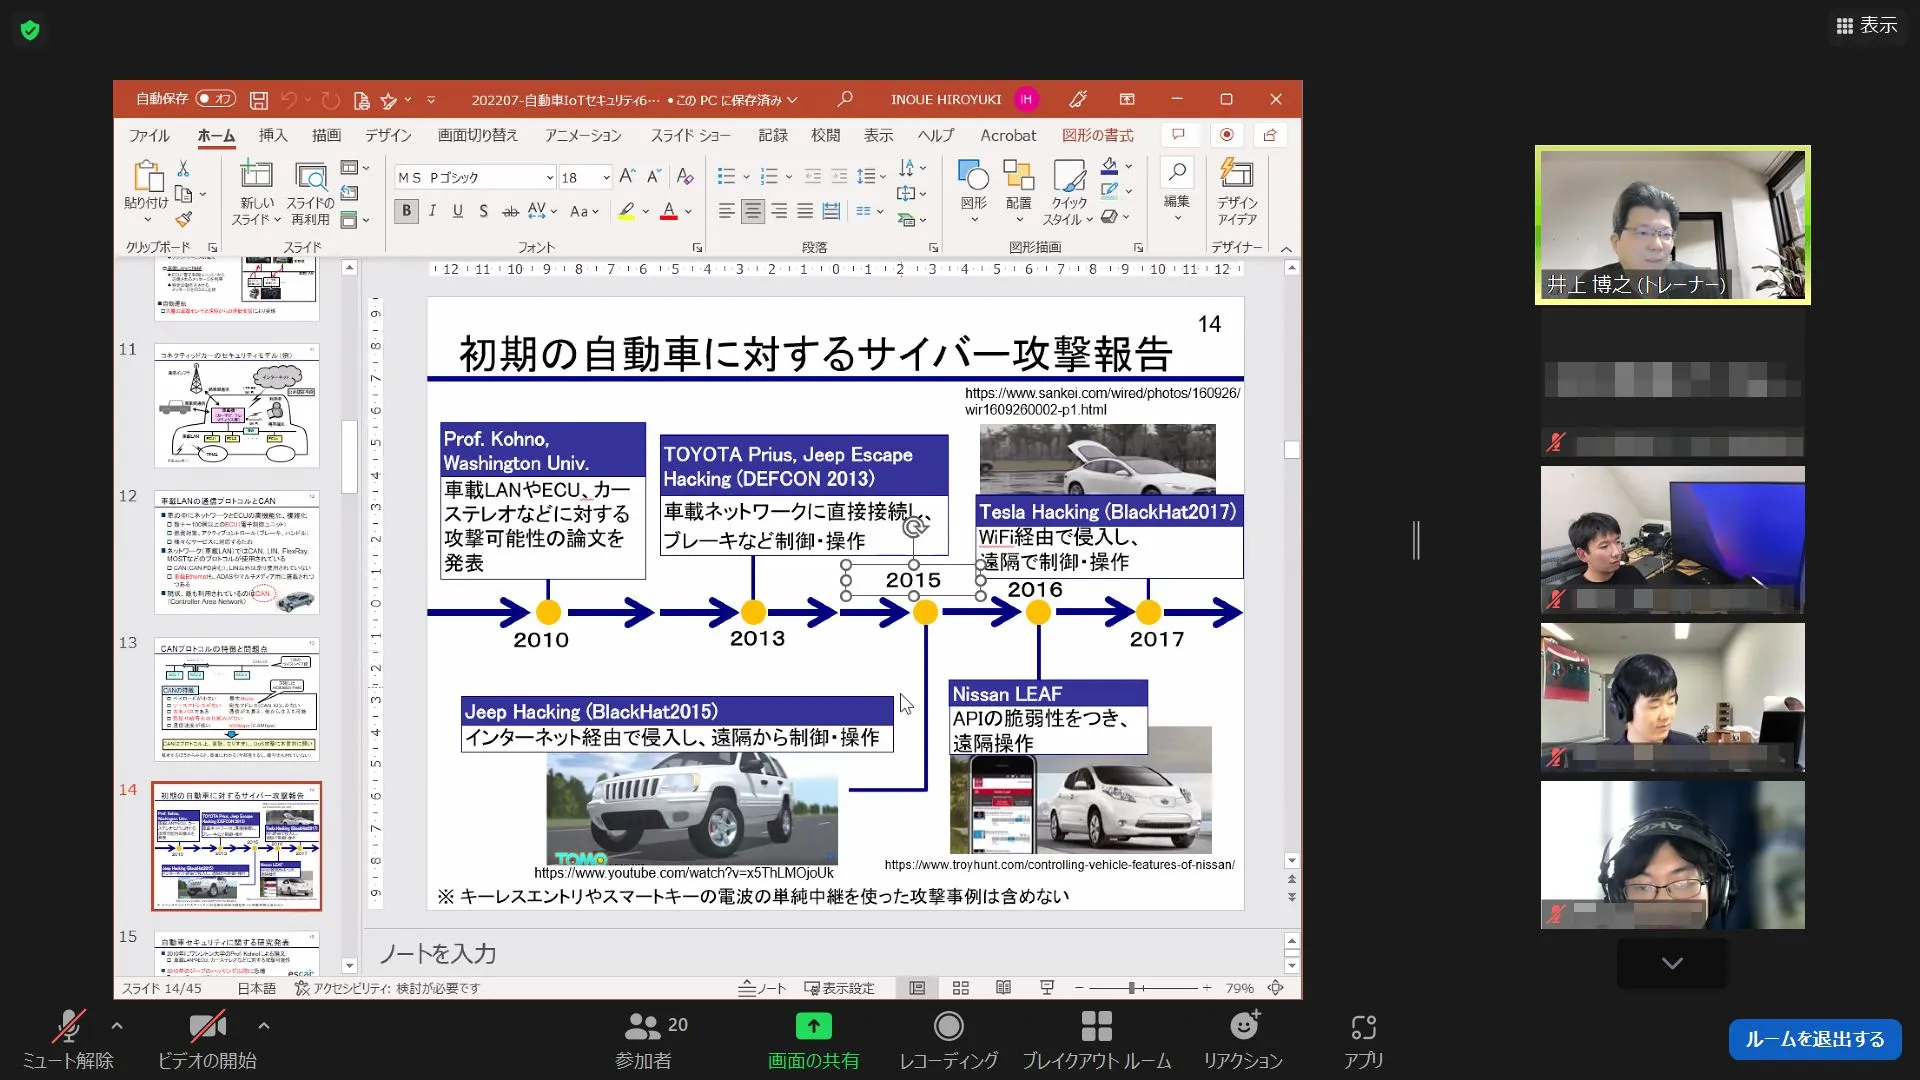Open the search magnifier in title bar
This screenshot has width=1920, height=1080.
(x=845, y=99)
